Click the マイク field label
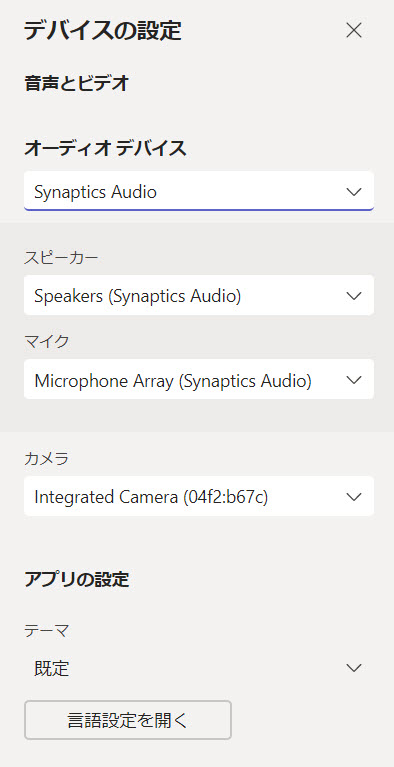 [46, 341]
